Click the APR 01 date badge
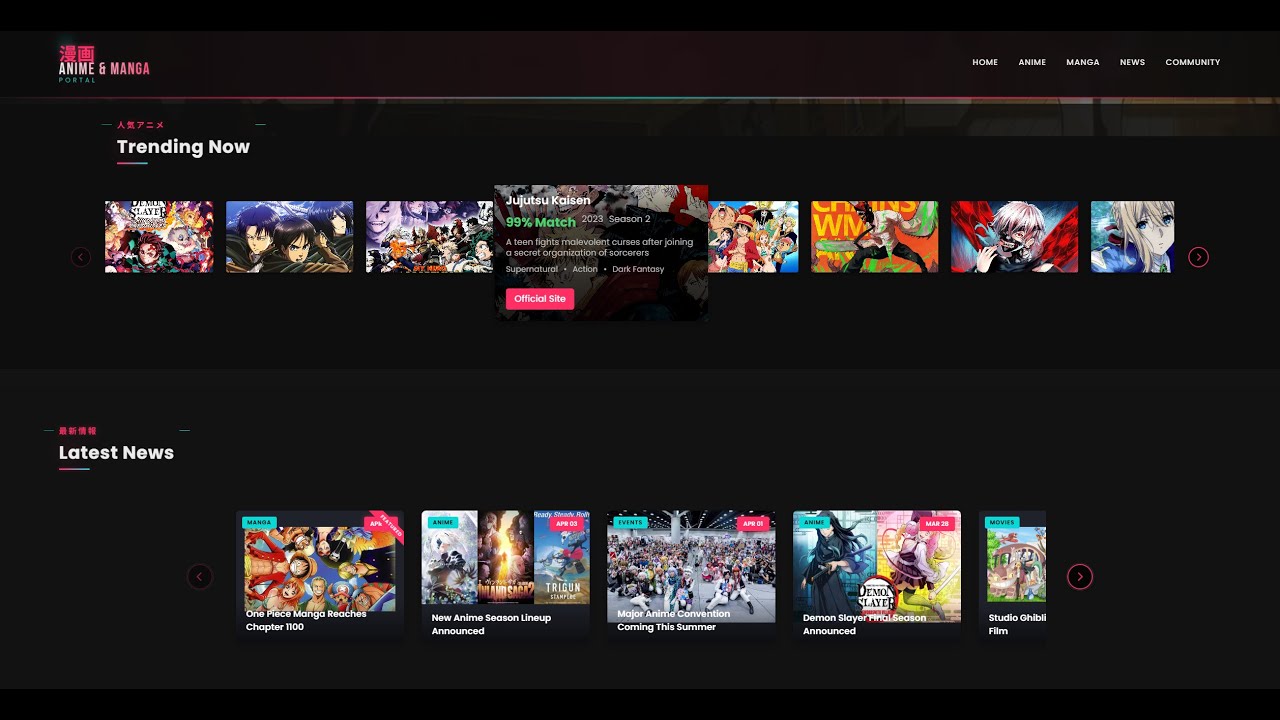Viewport: 1280px width, 720px height. (x=753, y=523)
